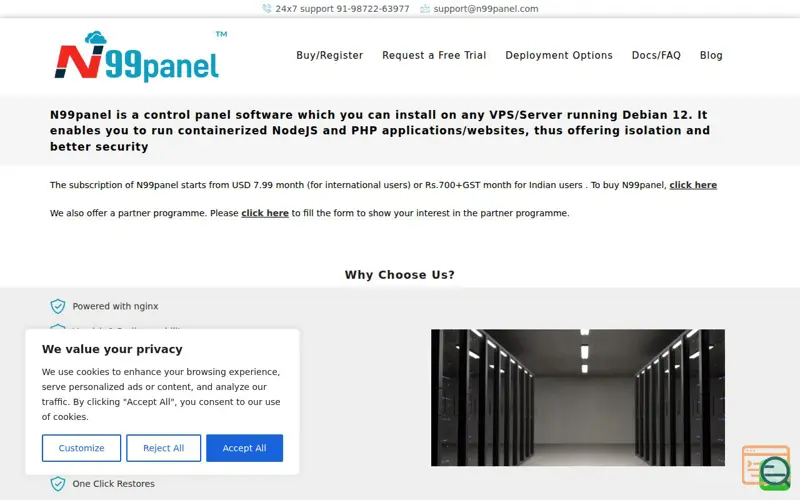Accept all cookies
The height and width of the screenshot is (500, 800).
coord(244,448)
